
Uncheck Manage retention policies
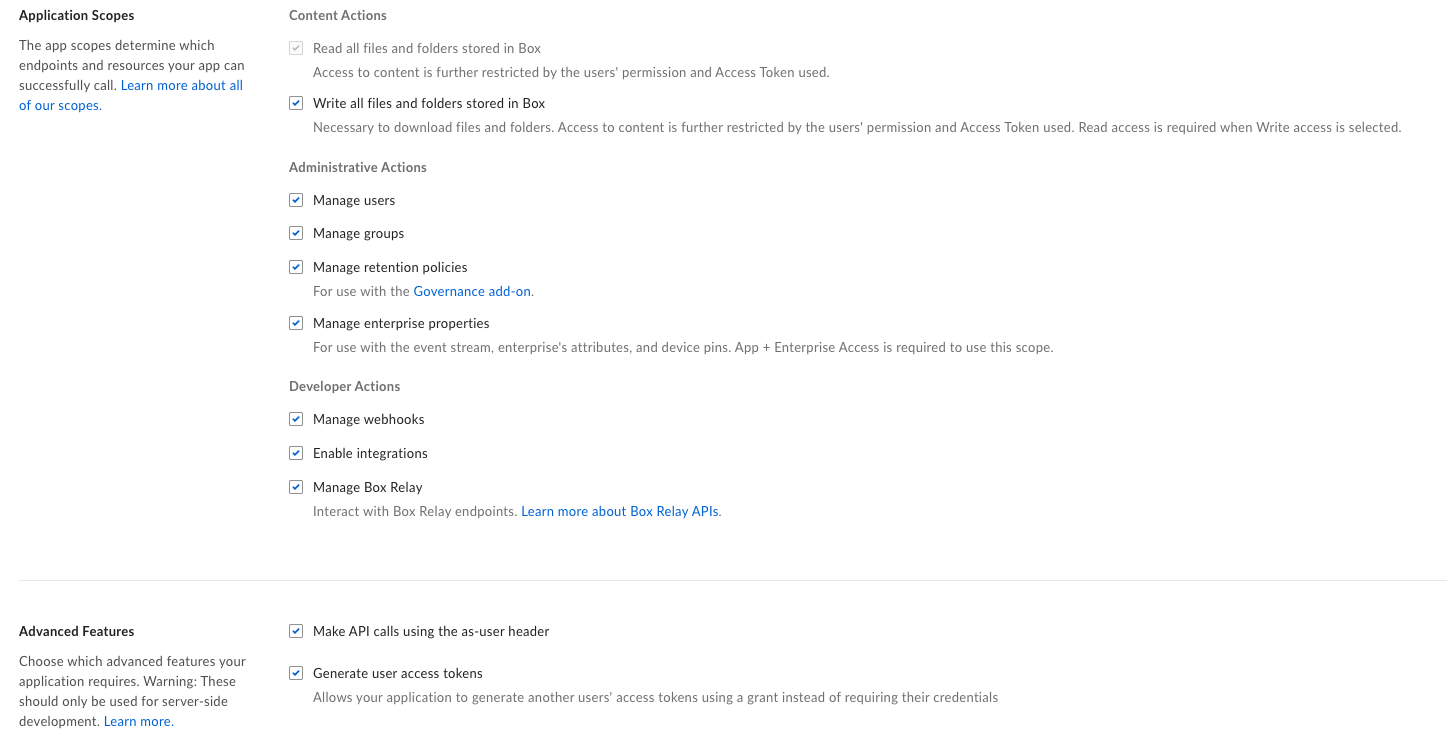296,267
